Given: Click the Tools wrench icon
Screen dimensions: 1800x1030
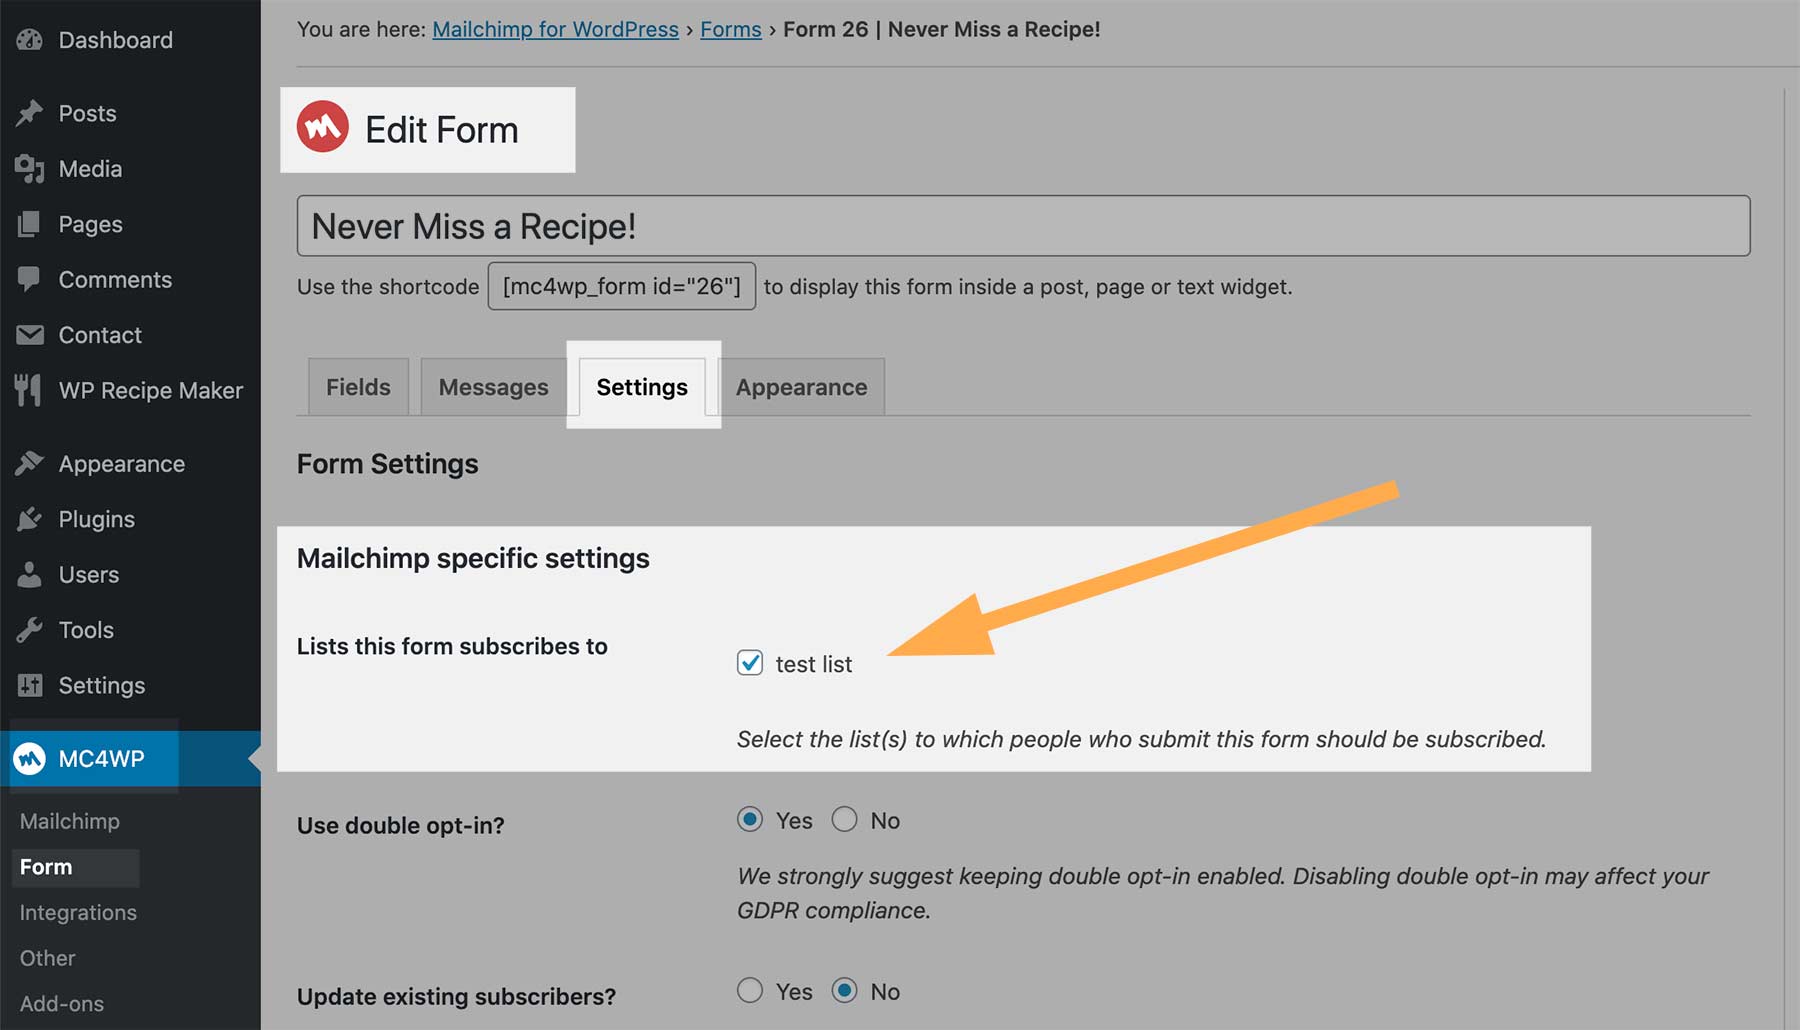Looking at the screenshot, I should [30, 630].
